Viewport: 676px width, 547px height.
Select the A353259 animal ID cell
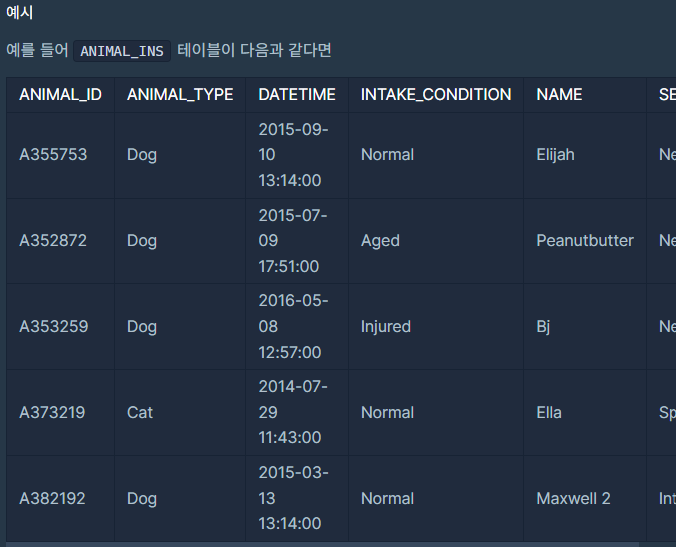(x=60, y=327)
